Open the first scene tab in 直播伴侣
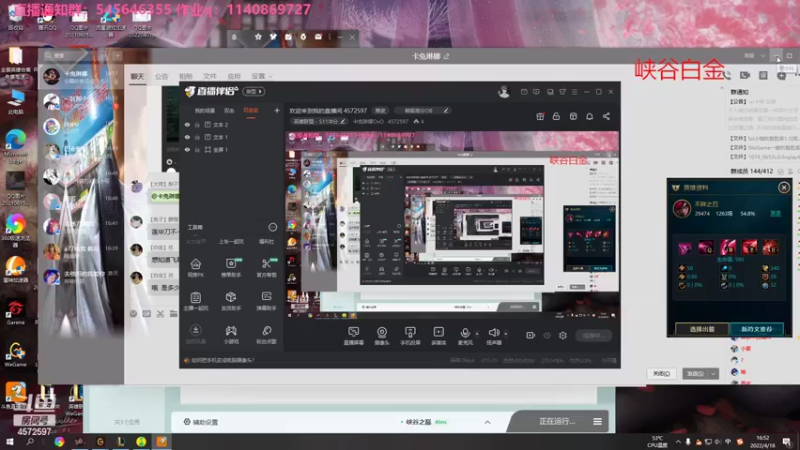 (x=205, y=111)
